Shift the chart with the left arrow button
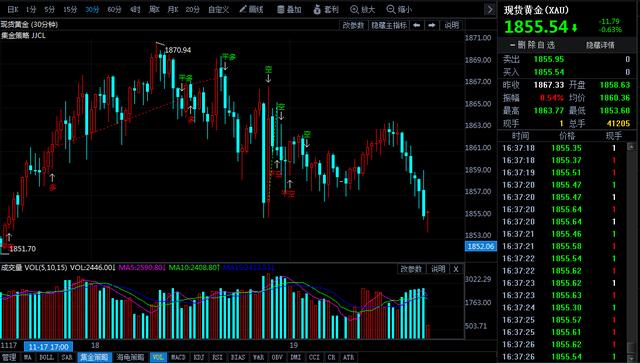Screen dimensions: 640x363 pos(416,25)
